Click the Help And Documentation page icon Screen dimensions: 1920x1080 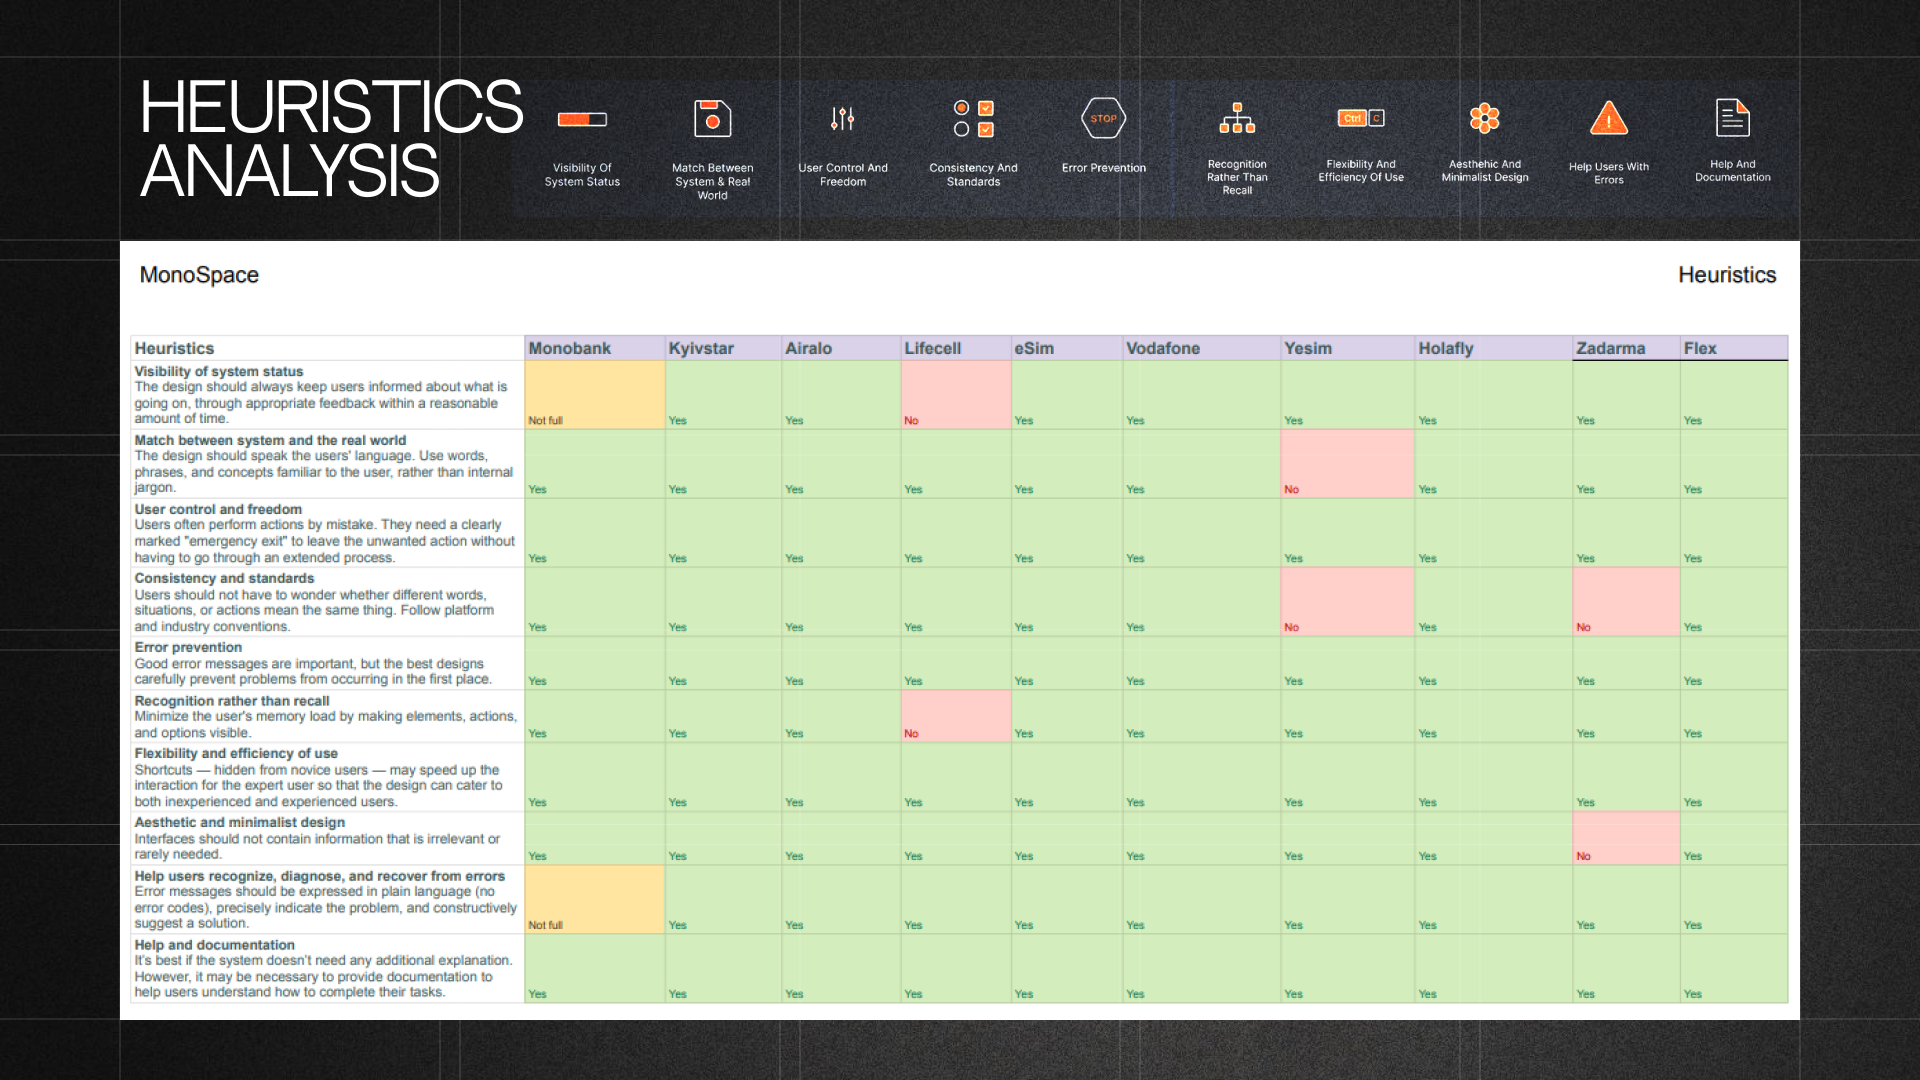point(1732,118)
